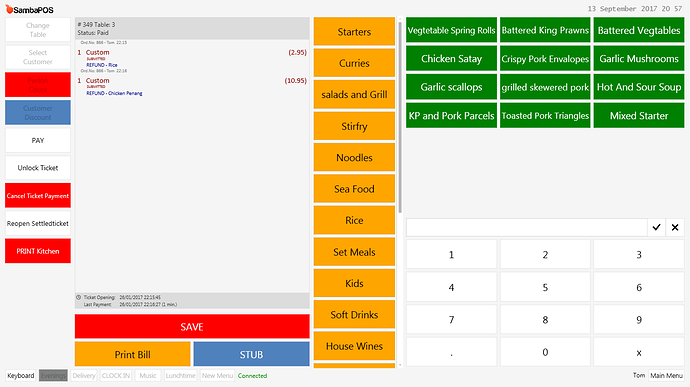Switch to the Delivery mode
The image size is (690, 387).
click(x=84, y=376)
